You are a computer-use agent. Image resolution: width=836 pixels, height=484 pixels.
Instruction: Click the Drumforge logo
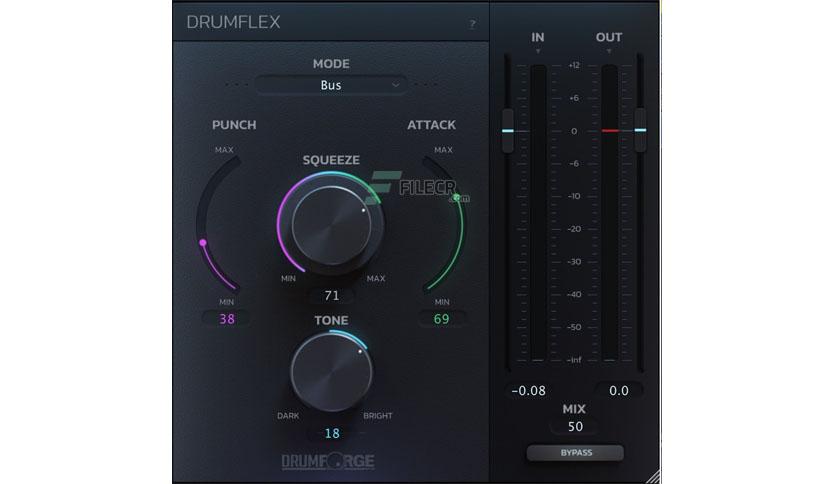tap(328, 461)
